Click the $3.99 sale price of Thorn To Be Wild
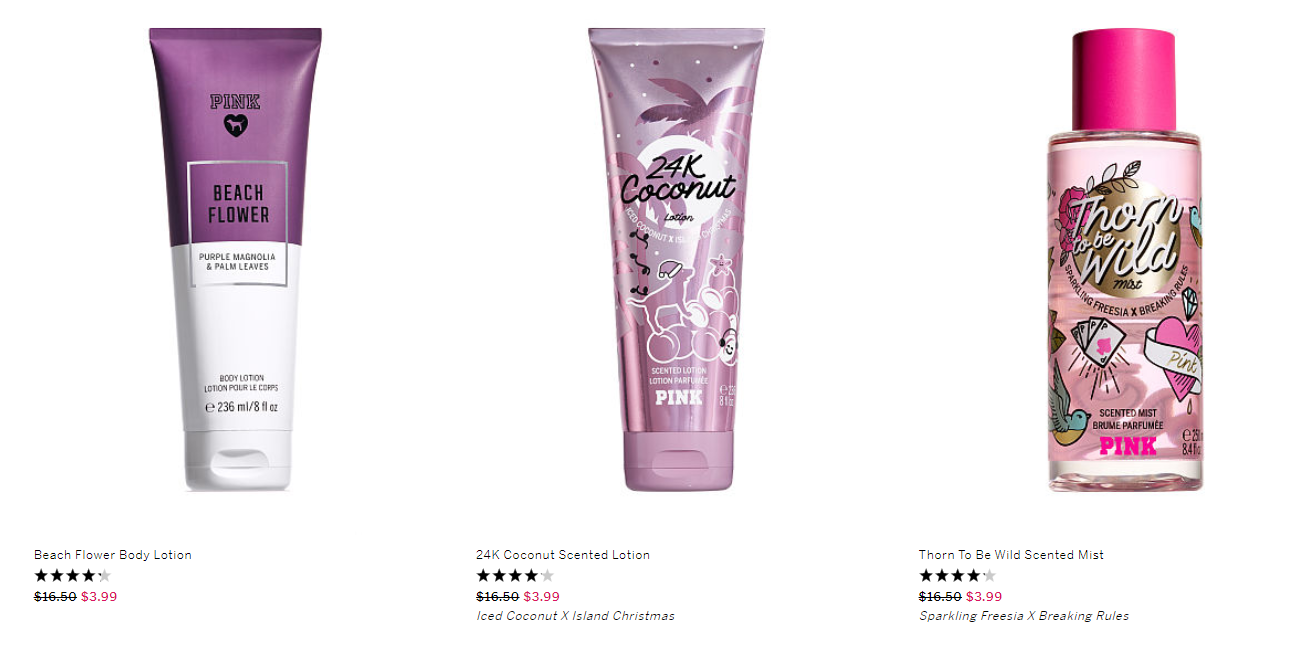Viewport: 1290px width, 661px height. (x=984, y=597)
